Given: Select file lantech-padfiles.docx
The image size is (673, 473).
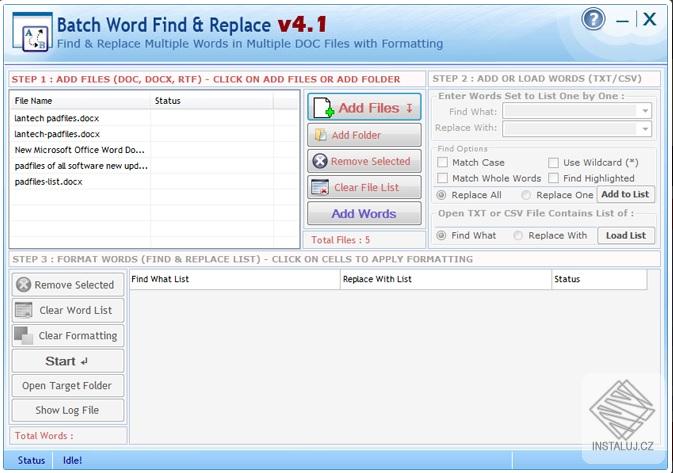Looking at the screenshot, I should click(57, 134).
